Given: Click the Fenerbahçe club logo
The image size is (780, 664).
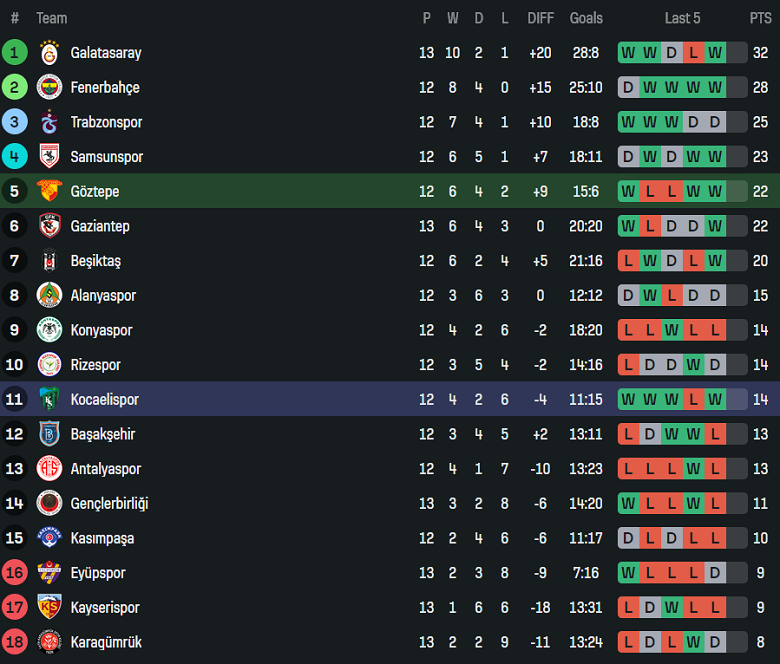Looking at the screenshot, I should point(49,88).
